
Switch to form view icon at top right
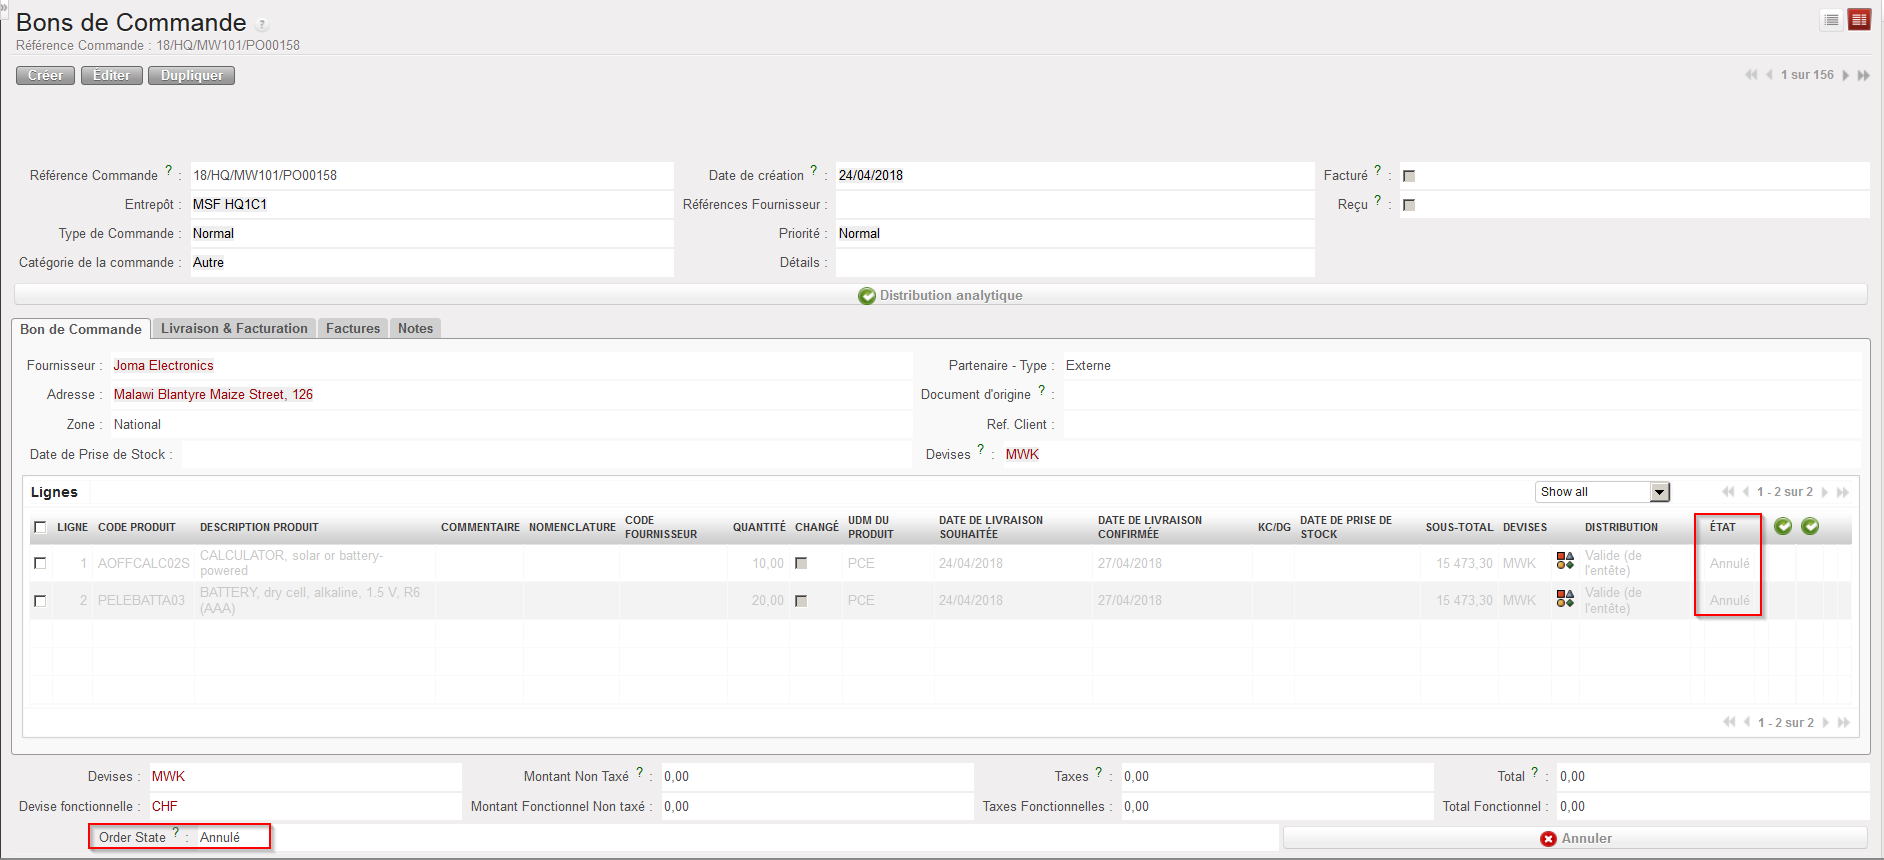pyautogui.click(x=1859, y=20)
